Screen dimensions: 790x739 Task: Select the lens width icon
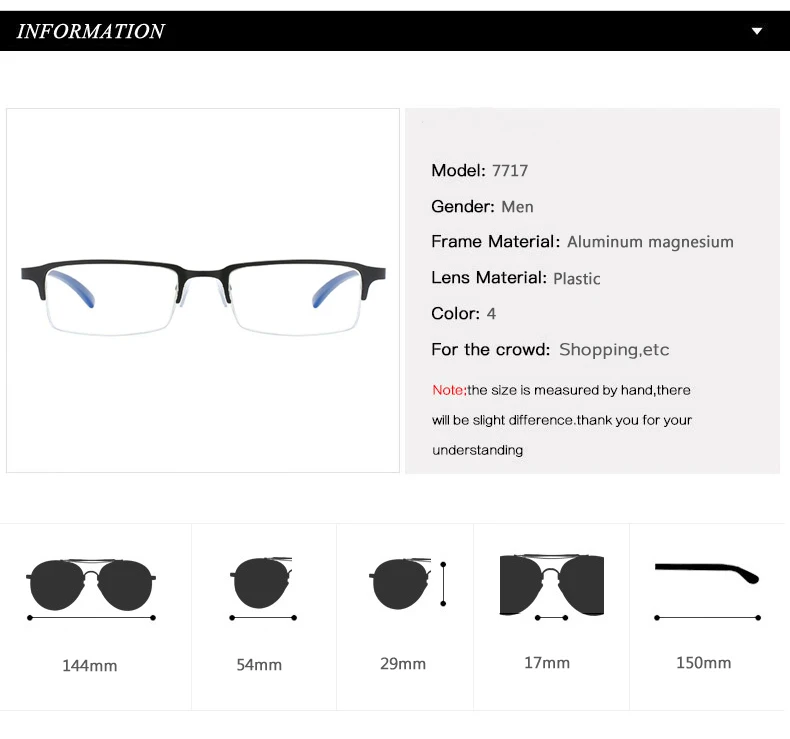point(262,588)
